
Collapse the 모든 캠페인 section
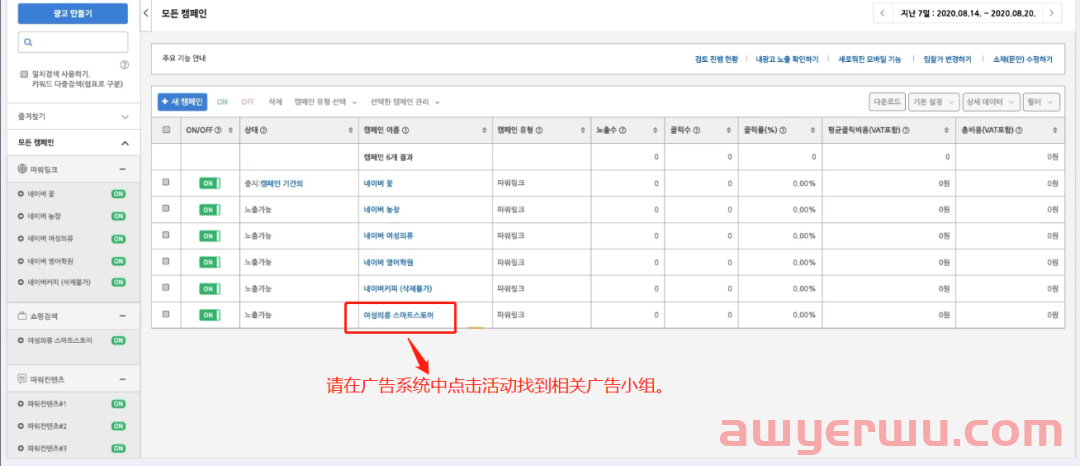pyautogui.click(x=125, y=143)
